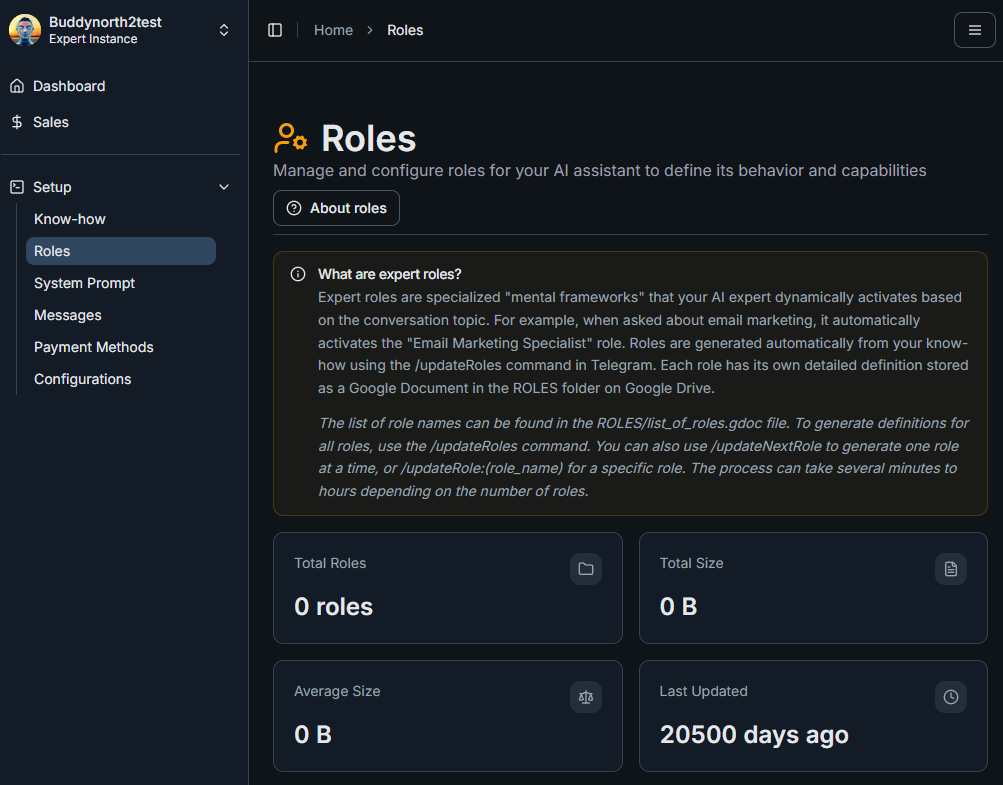
Task: Click the Buddynorth2test avatar thumbnail
Action: coord(24,29)
